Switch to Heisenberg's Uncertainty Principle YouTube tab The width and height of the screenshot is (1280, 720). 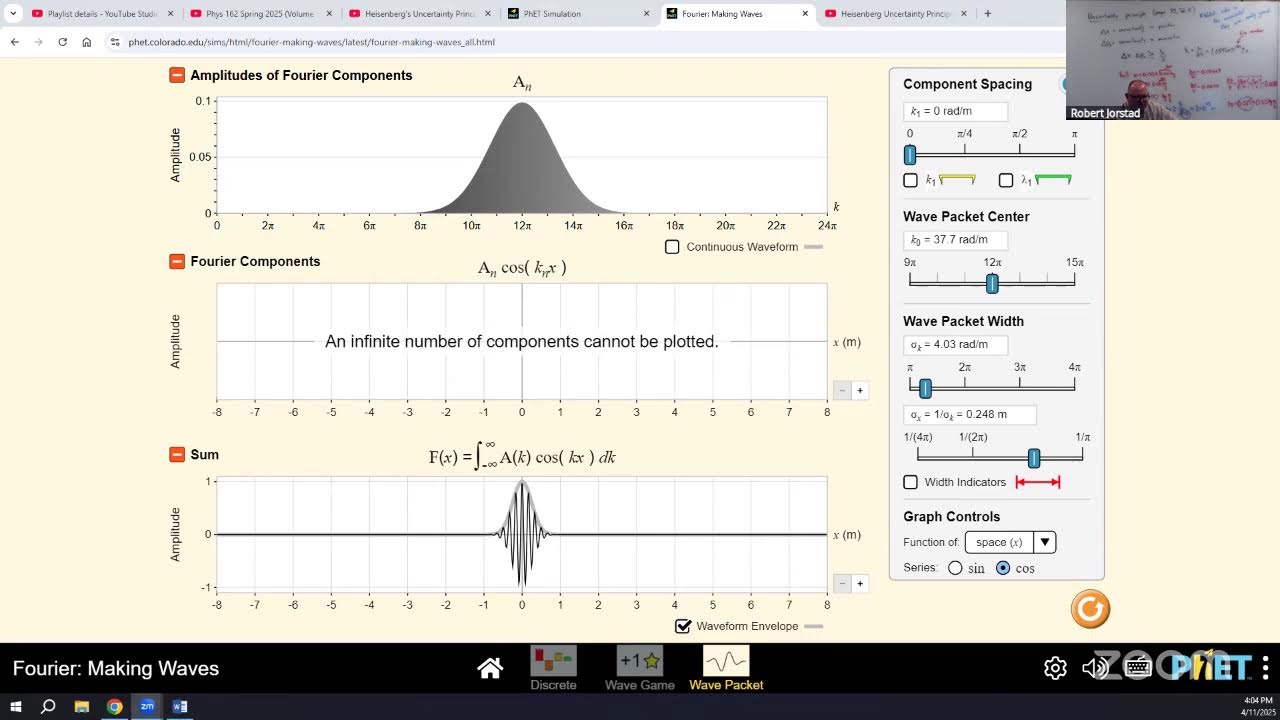pos(419,14)
